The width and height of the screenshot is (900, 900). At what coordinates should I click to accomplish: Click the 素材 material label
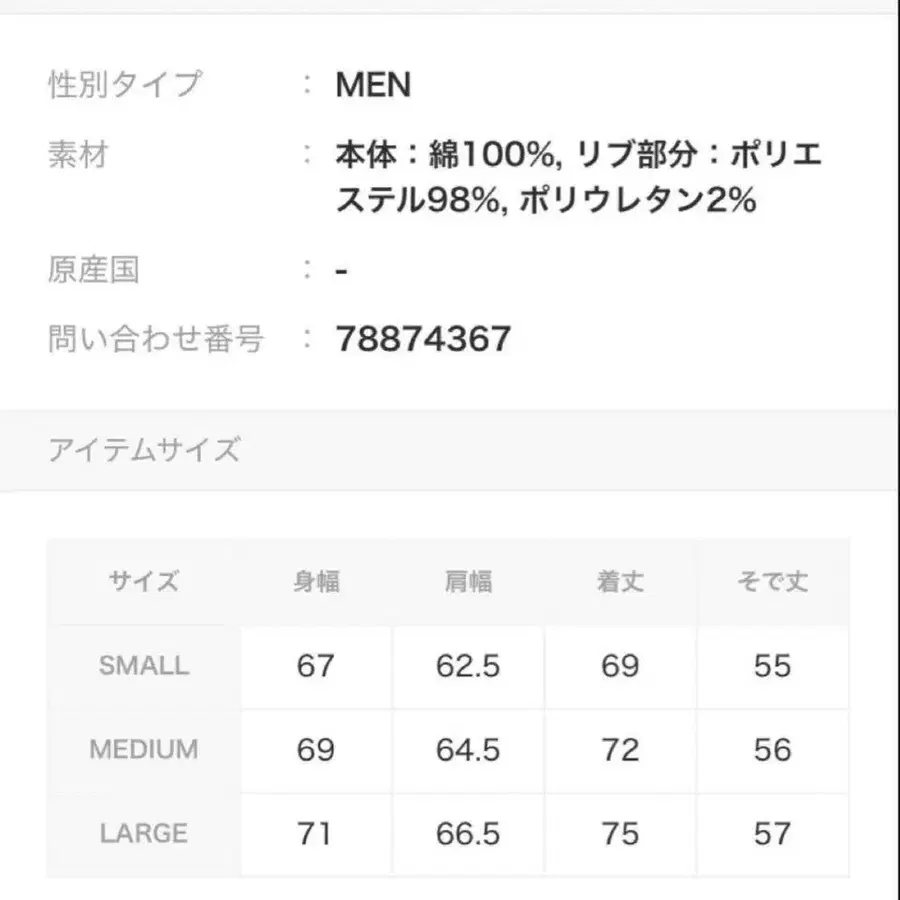(78, 156)
